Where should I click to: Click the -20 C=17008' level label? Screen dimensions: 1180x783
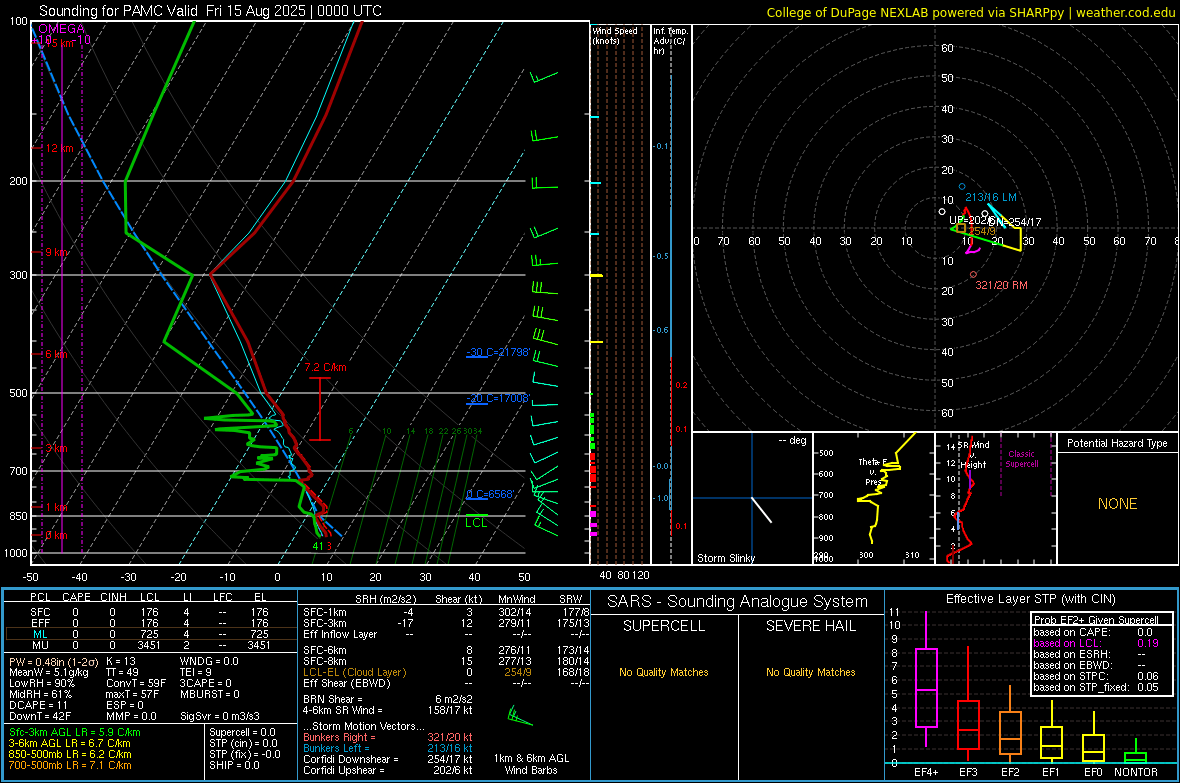(498, 398)
